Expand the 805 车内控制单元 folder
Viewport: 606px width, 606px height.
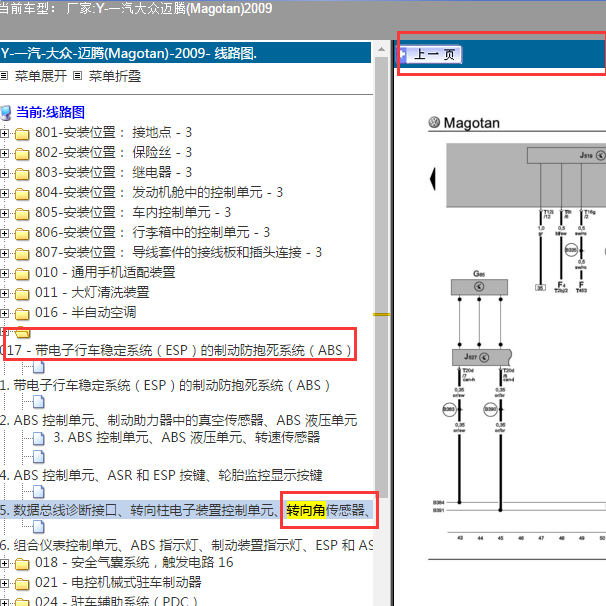click(4, 213)
